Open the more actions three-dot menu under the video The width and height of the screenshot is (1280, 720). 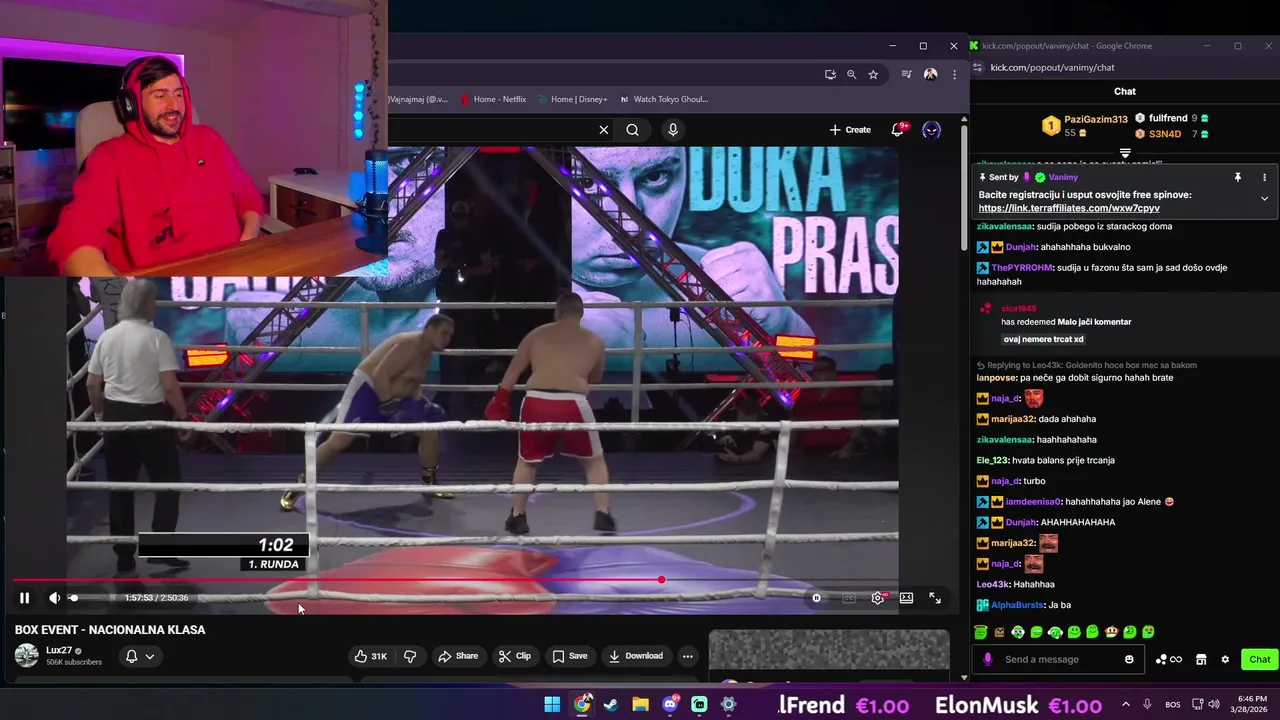pos(687,656)
